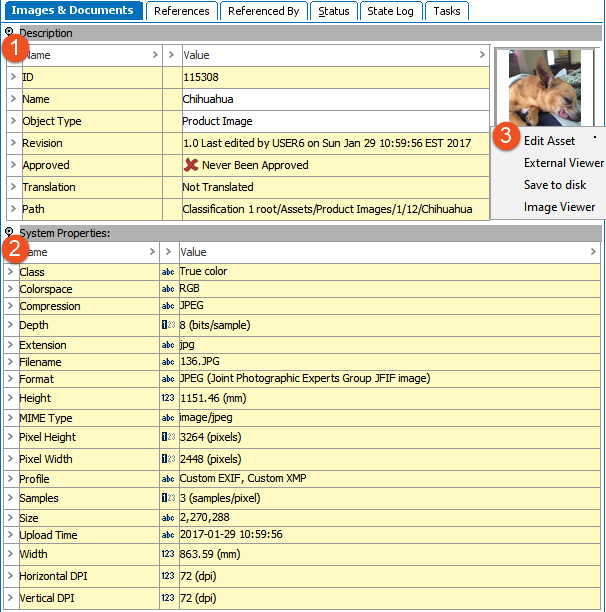Viewport: 606px width, 612px height.
Task: Click the number icon in Pixel Width row
Action: click(168, 459)
